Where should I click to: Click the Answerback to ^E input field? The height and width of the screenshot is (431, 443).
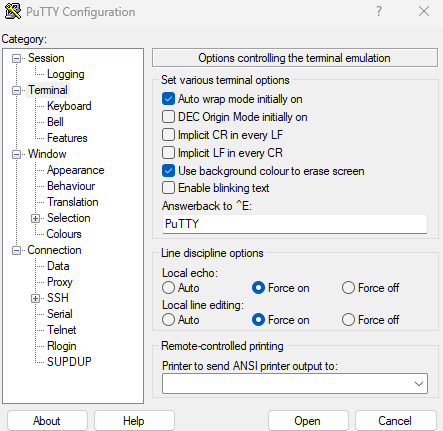(x=295, y=224)
